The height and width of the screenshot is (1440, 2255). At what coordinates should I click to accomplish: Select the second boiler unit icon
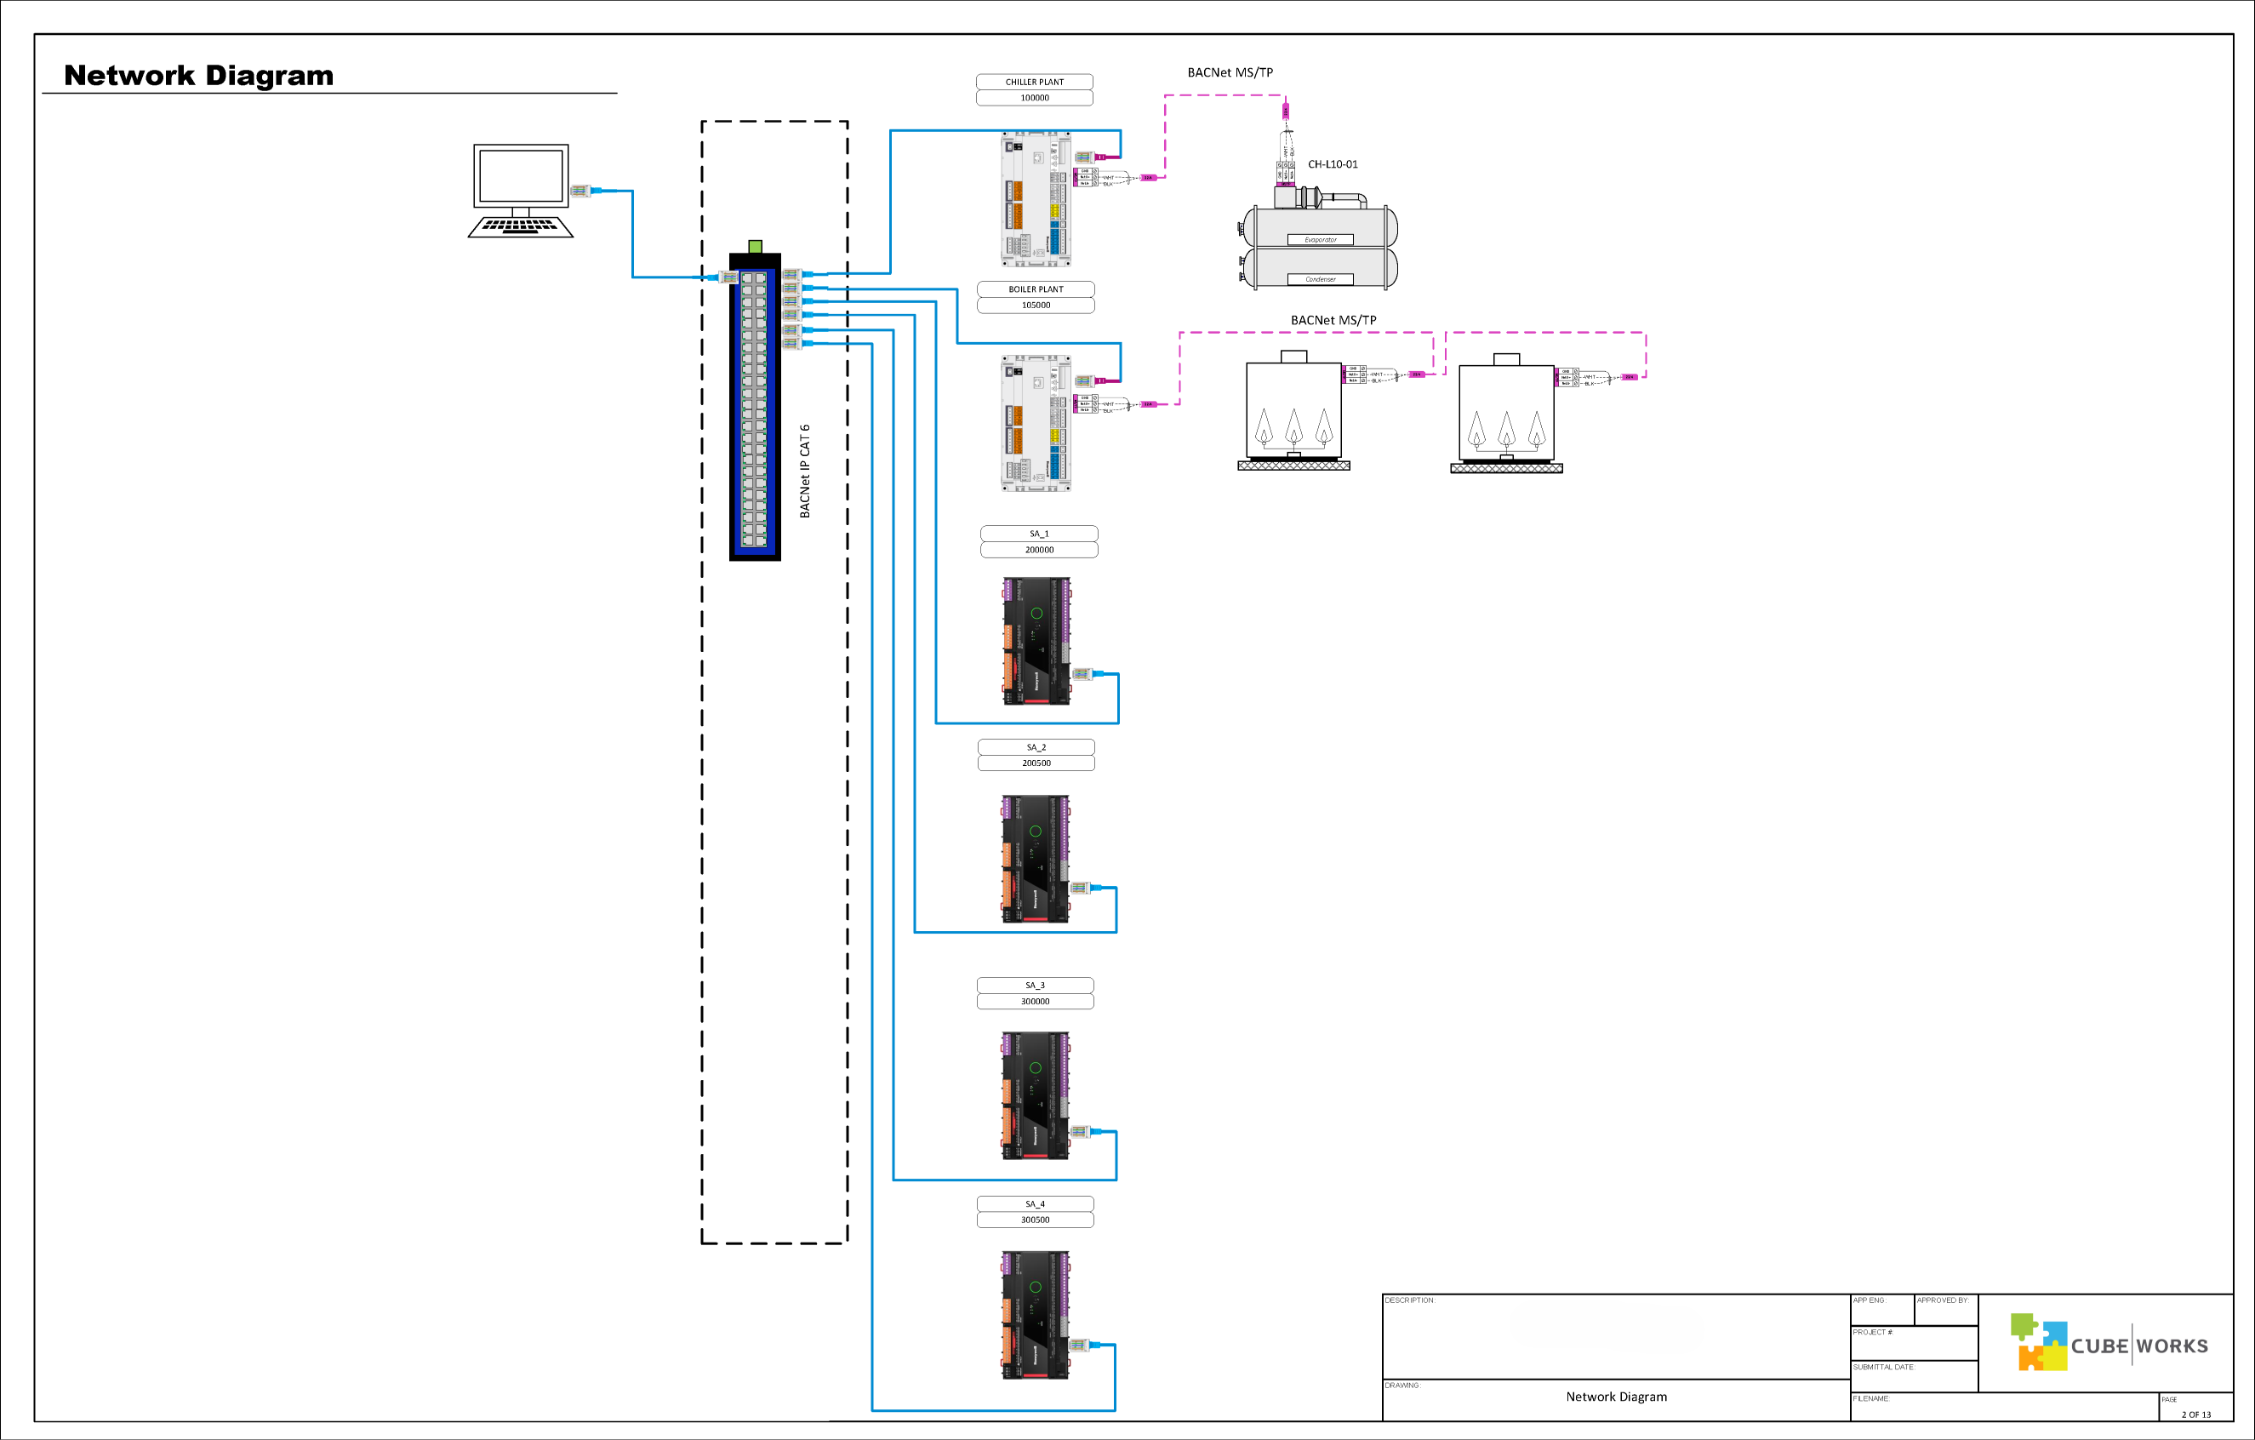(x=1506, y=413)
